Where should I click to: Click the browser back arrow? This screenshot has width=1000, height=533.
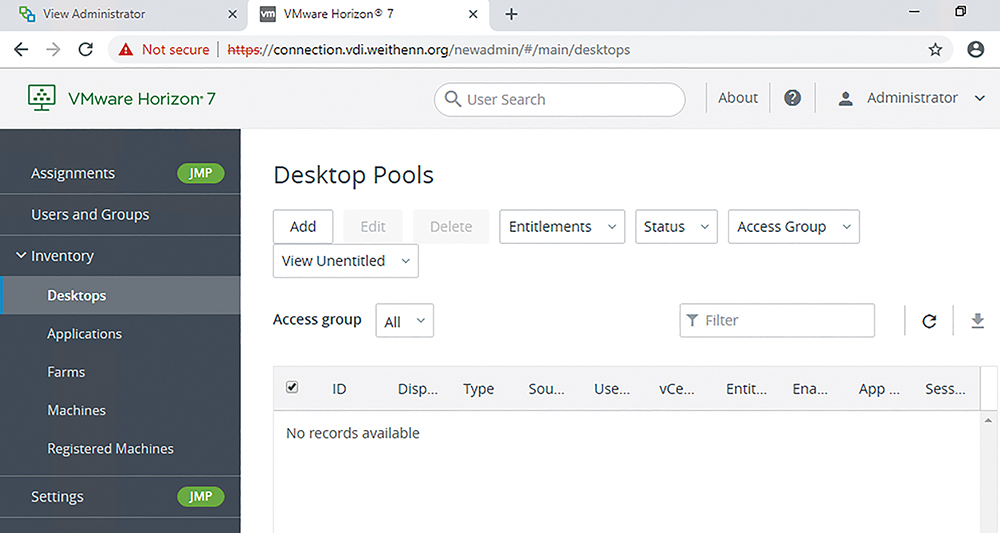coord(21,50)
